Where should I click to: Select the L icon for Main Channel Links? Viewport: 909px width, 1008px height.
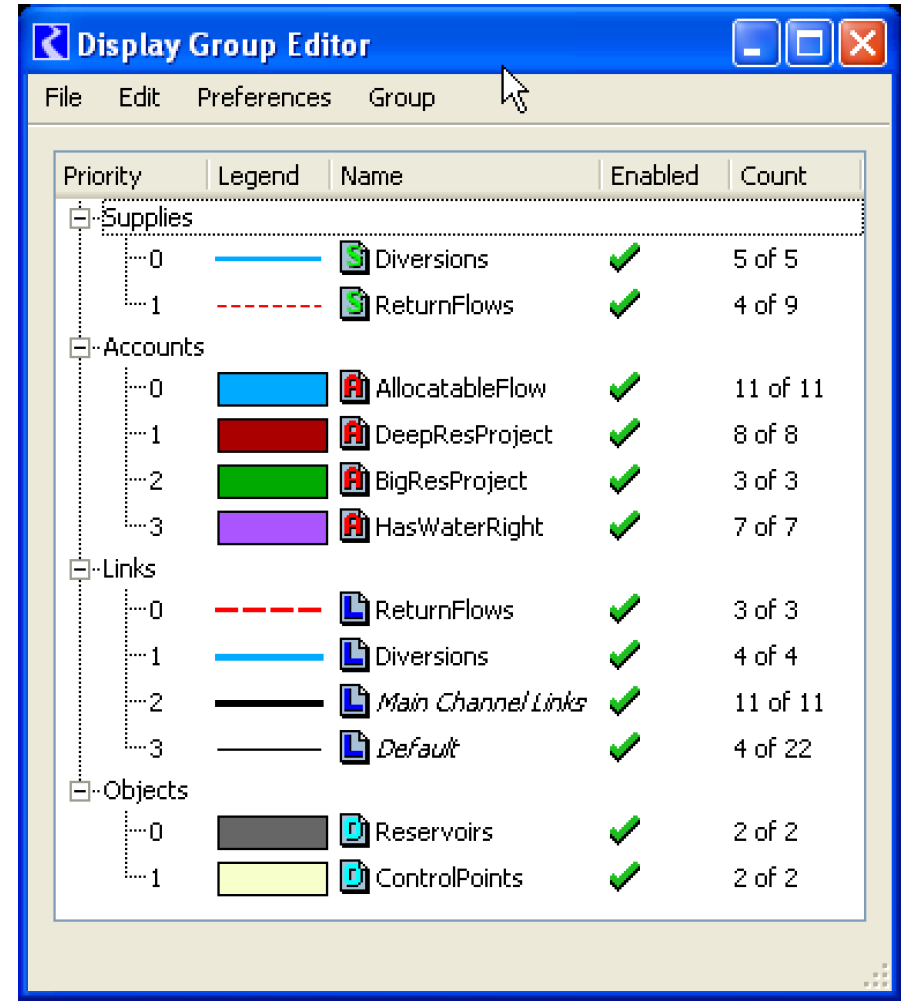[355, 703]
